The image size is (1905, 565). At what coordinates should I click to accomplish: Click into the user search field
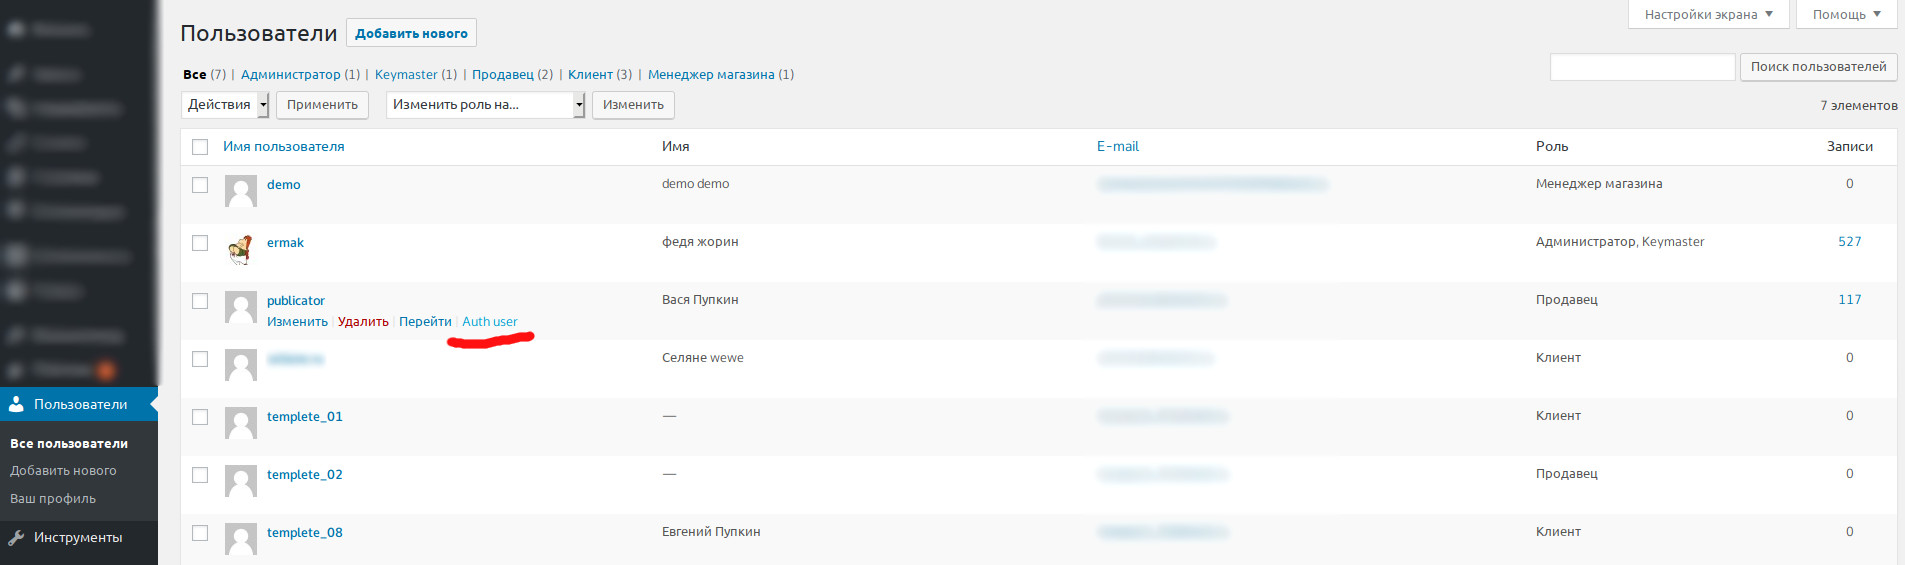click(1642, 67)
